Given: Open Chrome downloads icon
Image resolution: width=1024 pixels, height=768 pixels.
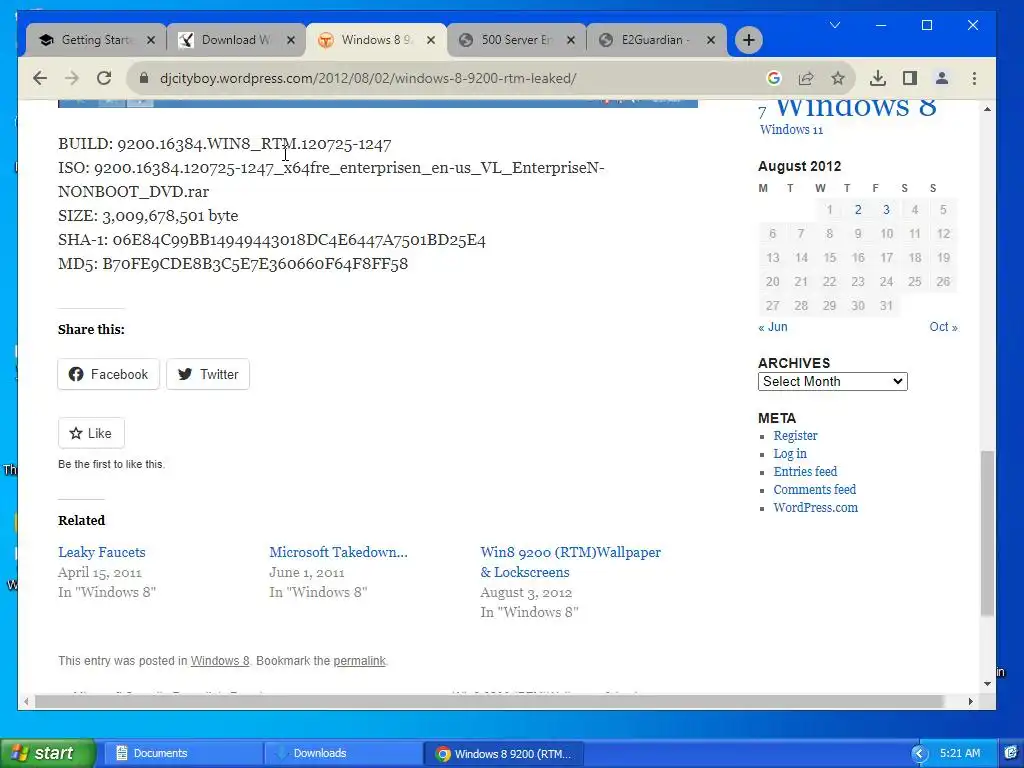Looking at the screenshot, I should 878,78.
